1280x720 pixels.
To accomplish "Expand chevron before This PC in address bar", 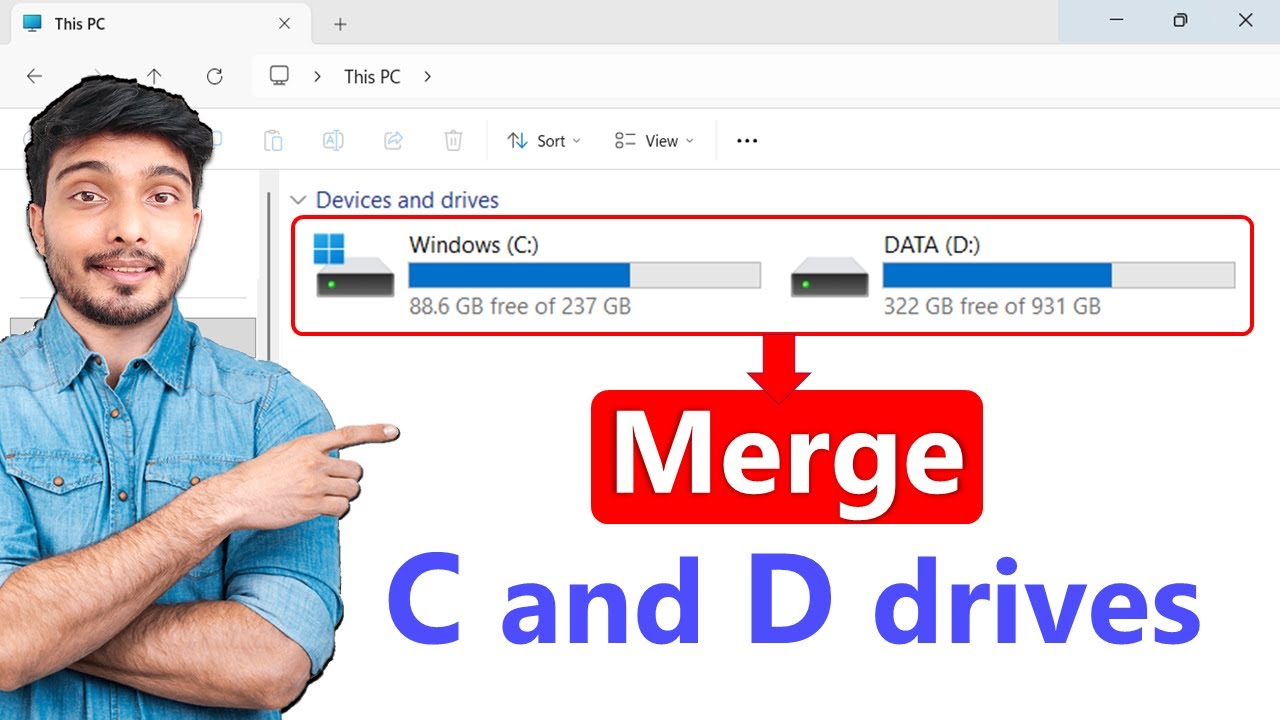I will (317, 76).
